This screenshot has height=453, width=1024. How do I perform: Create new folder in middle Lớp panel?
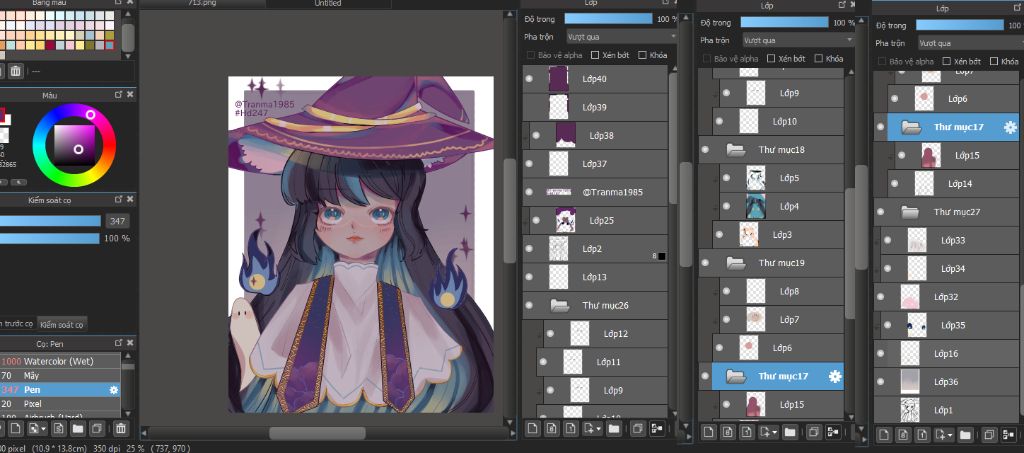(x=790, y=431)
